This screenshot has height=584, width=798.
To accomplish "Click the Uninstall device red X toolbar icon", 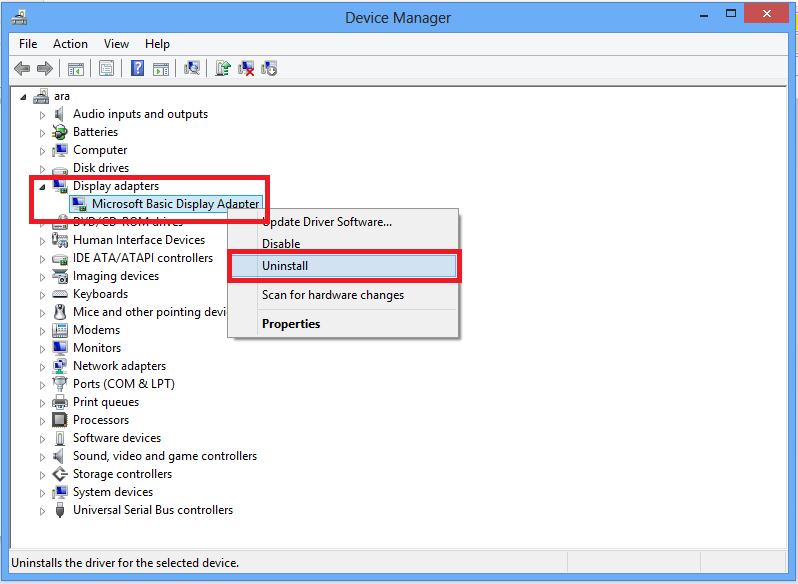I will pyautogui.click(x=246, y=68).
